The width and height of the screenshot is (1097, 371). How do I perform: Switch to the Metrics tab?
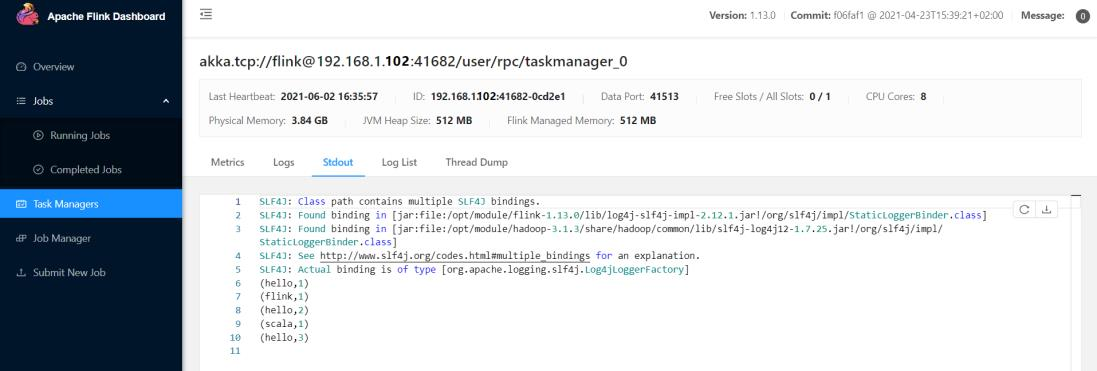click(x=227, y=162)
